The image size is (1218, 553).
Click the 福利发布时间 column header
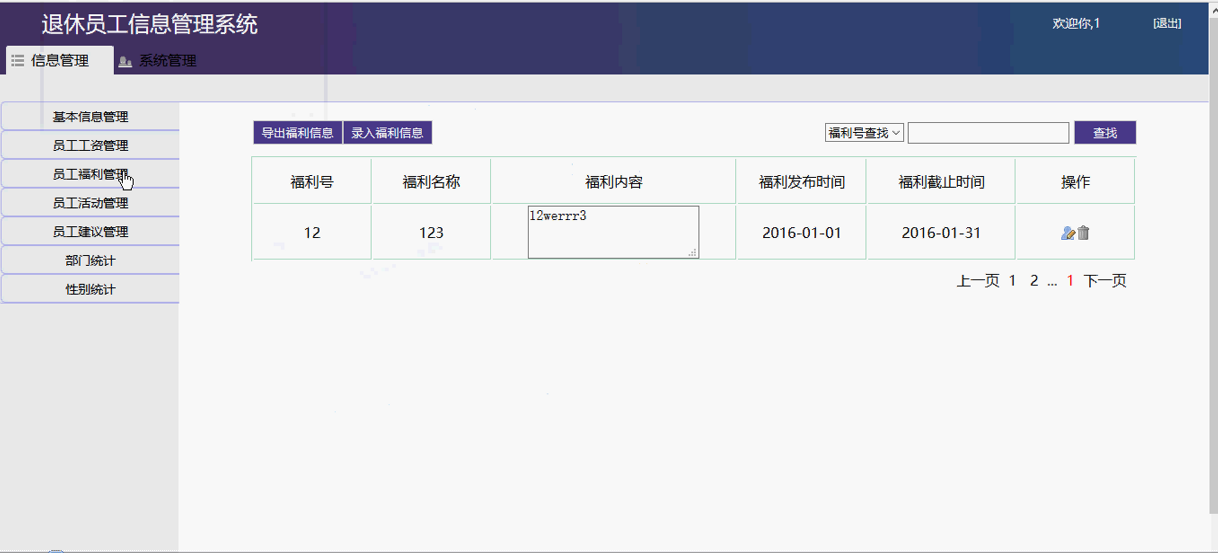(802, 182)
